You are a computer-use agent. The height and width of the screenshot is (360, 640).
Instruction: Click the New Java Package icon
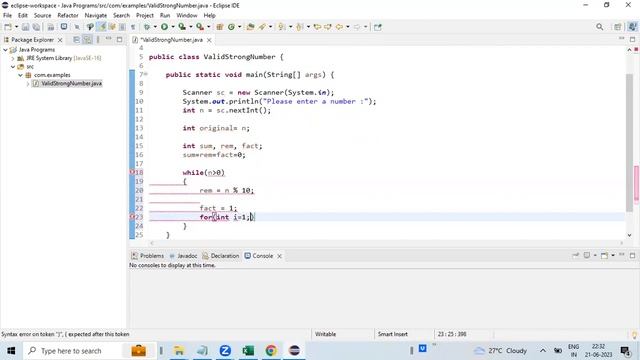[x=220, y=27]
